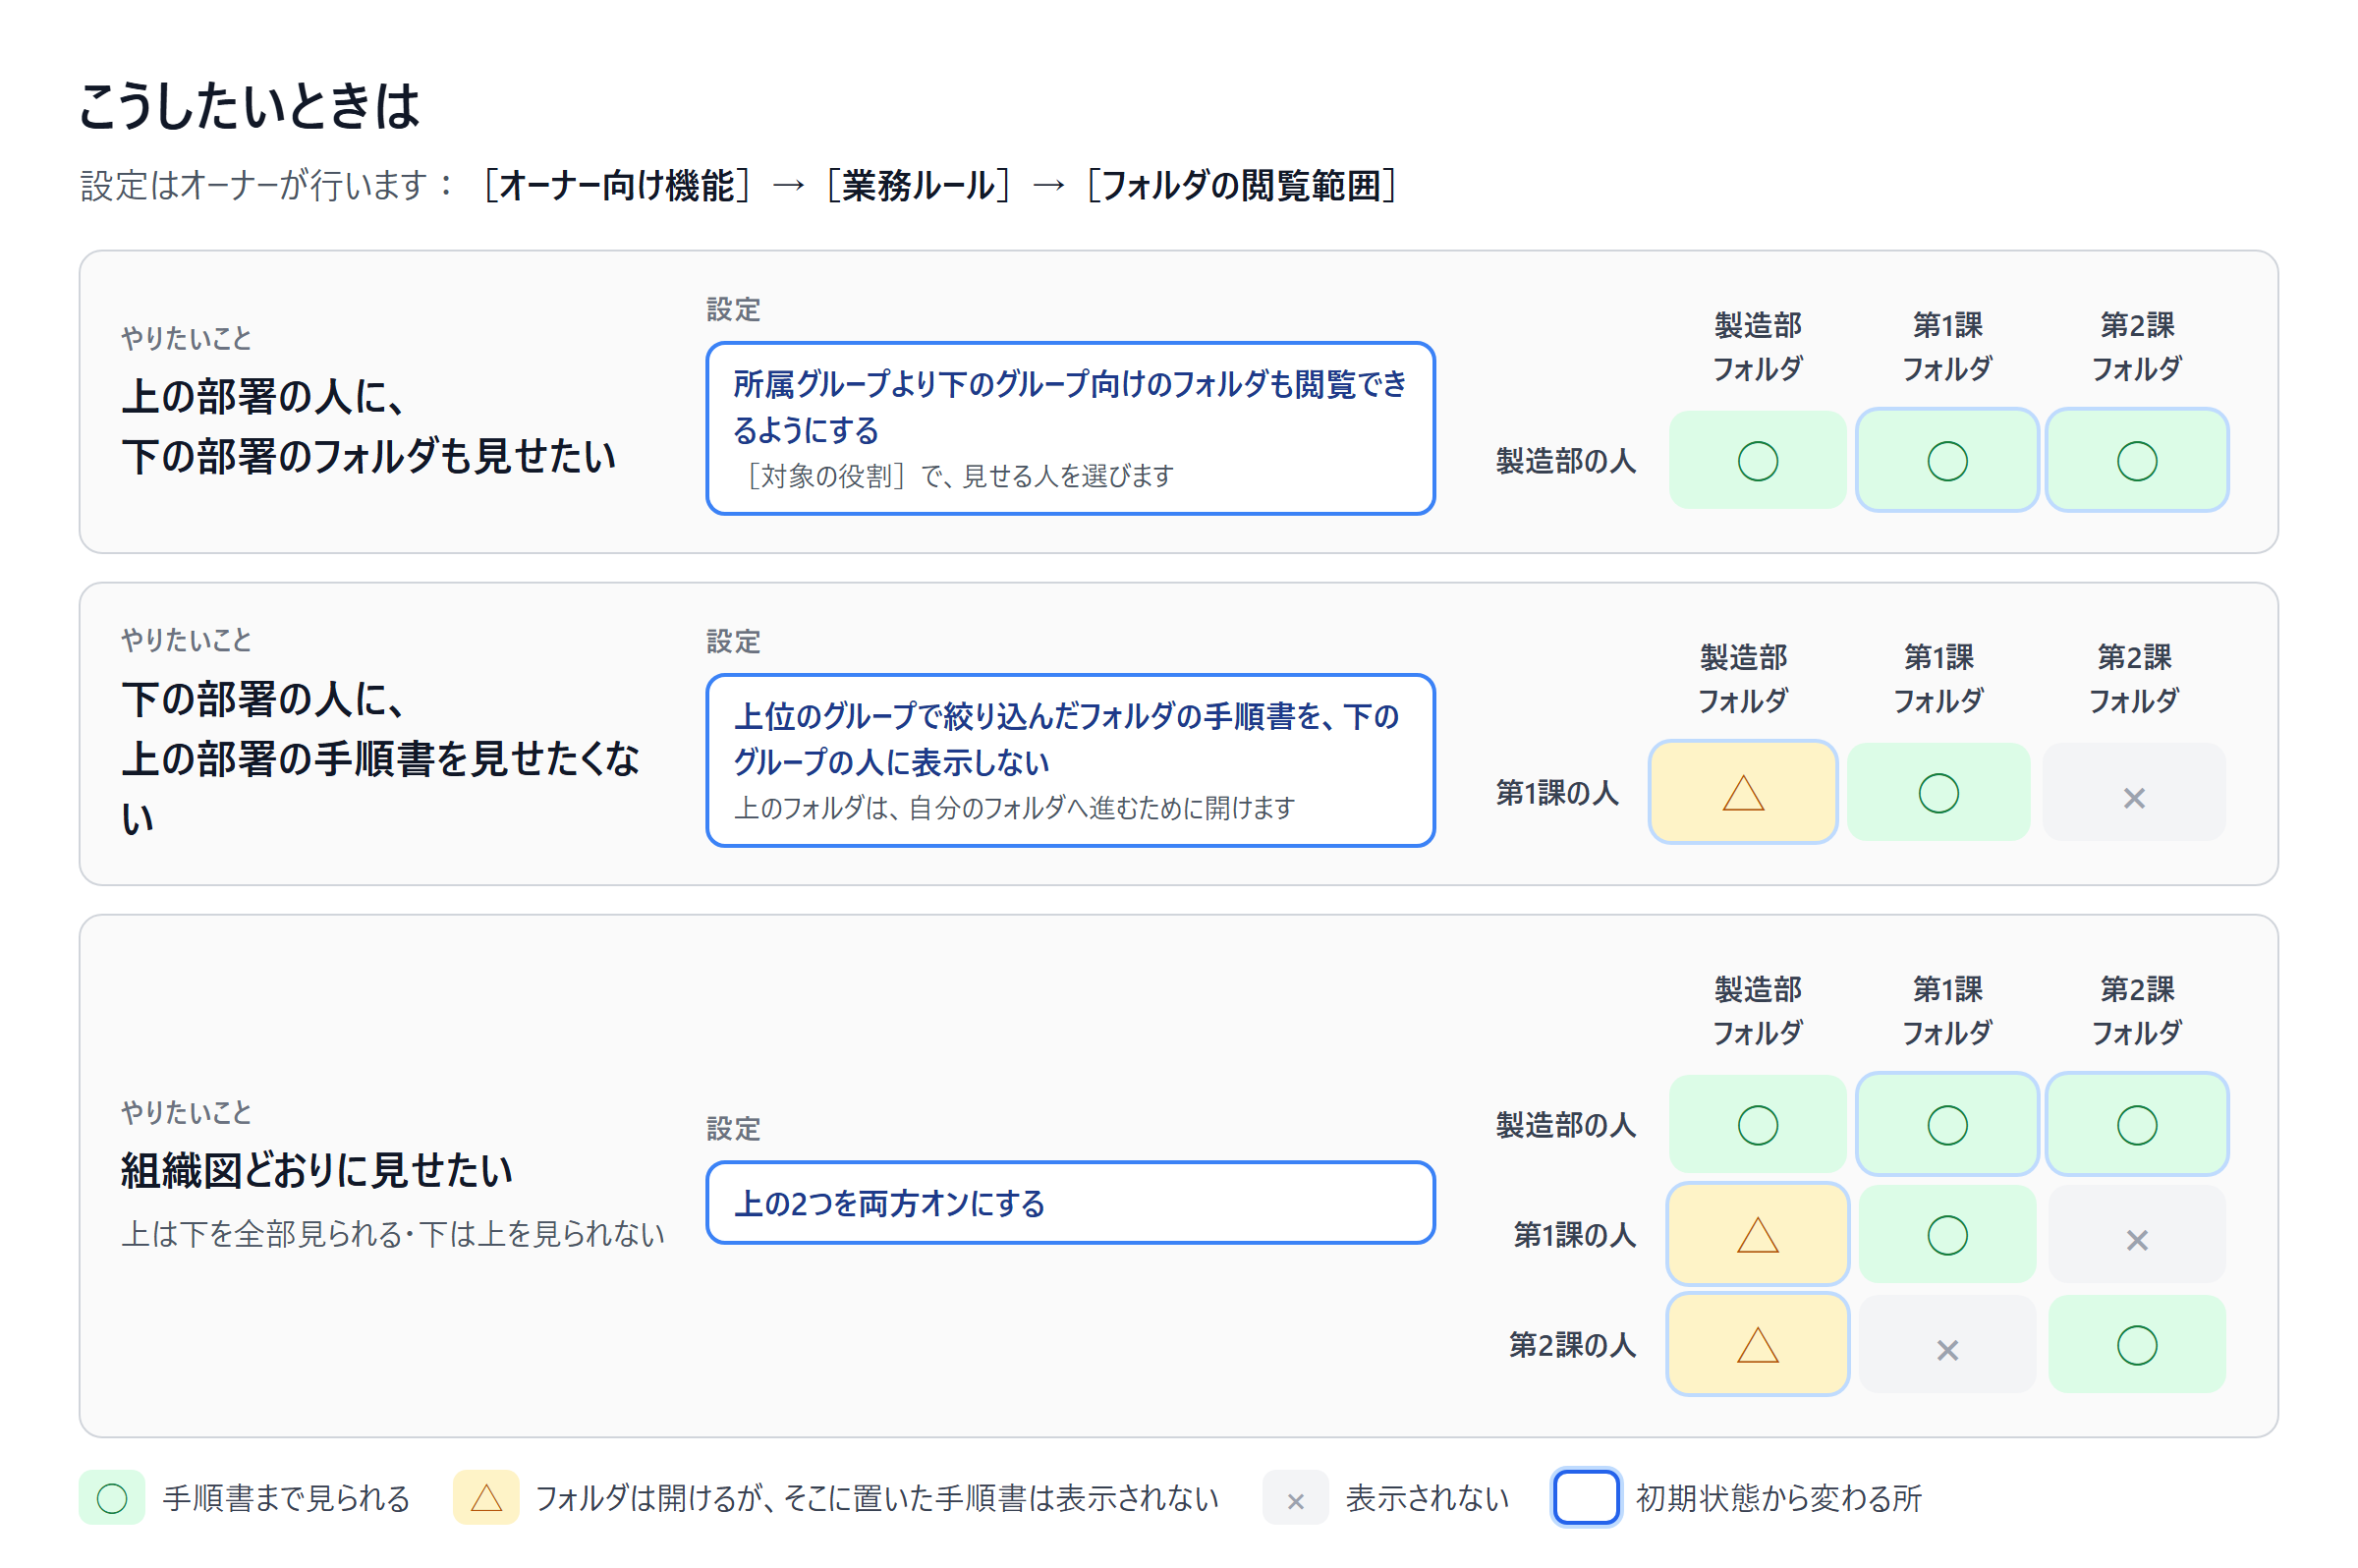Click the × cell for 第1課の人 under 第2課フォルダ in the third card

[x=2136, y=1234]
